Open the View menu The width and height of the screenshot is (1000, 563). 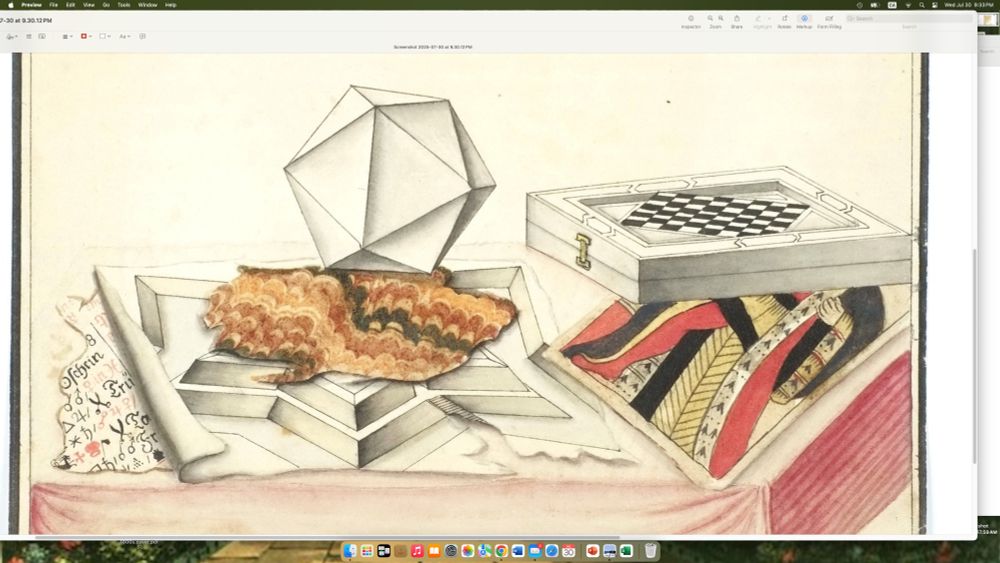click(x=89, y=4)
